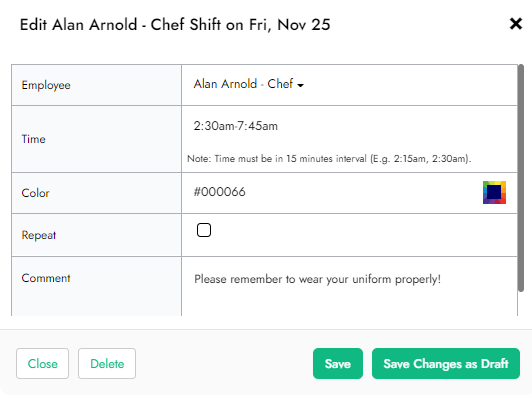Dismiss the dialog with the X icon
The height and width of the screenshot is (395, 532).
(516, 24)
